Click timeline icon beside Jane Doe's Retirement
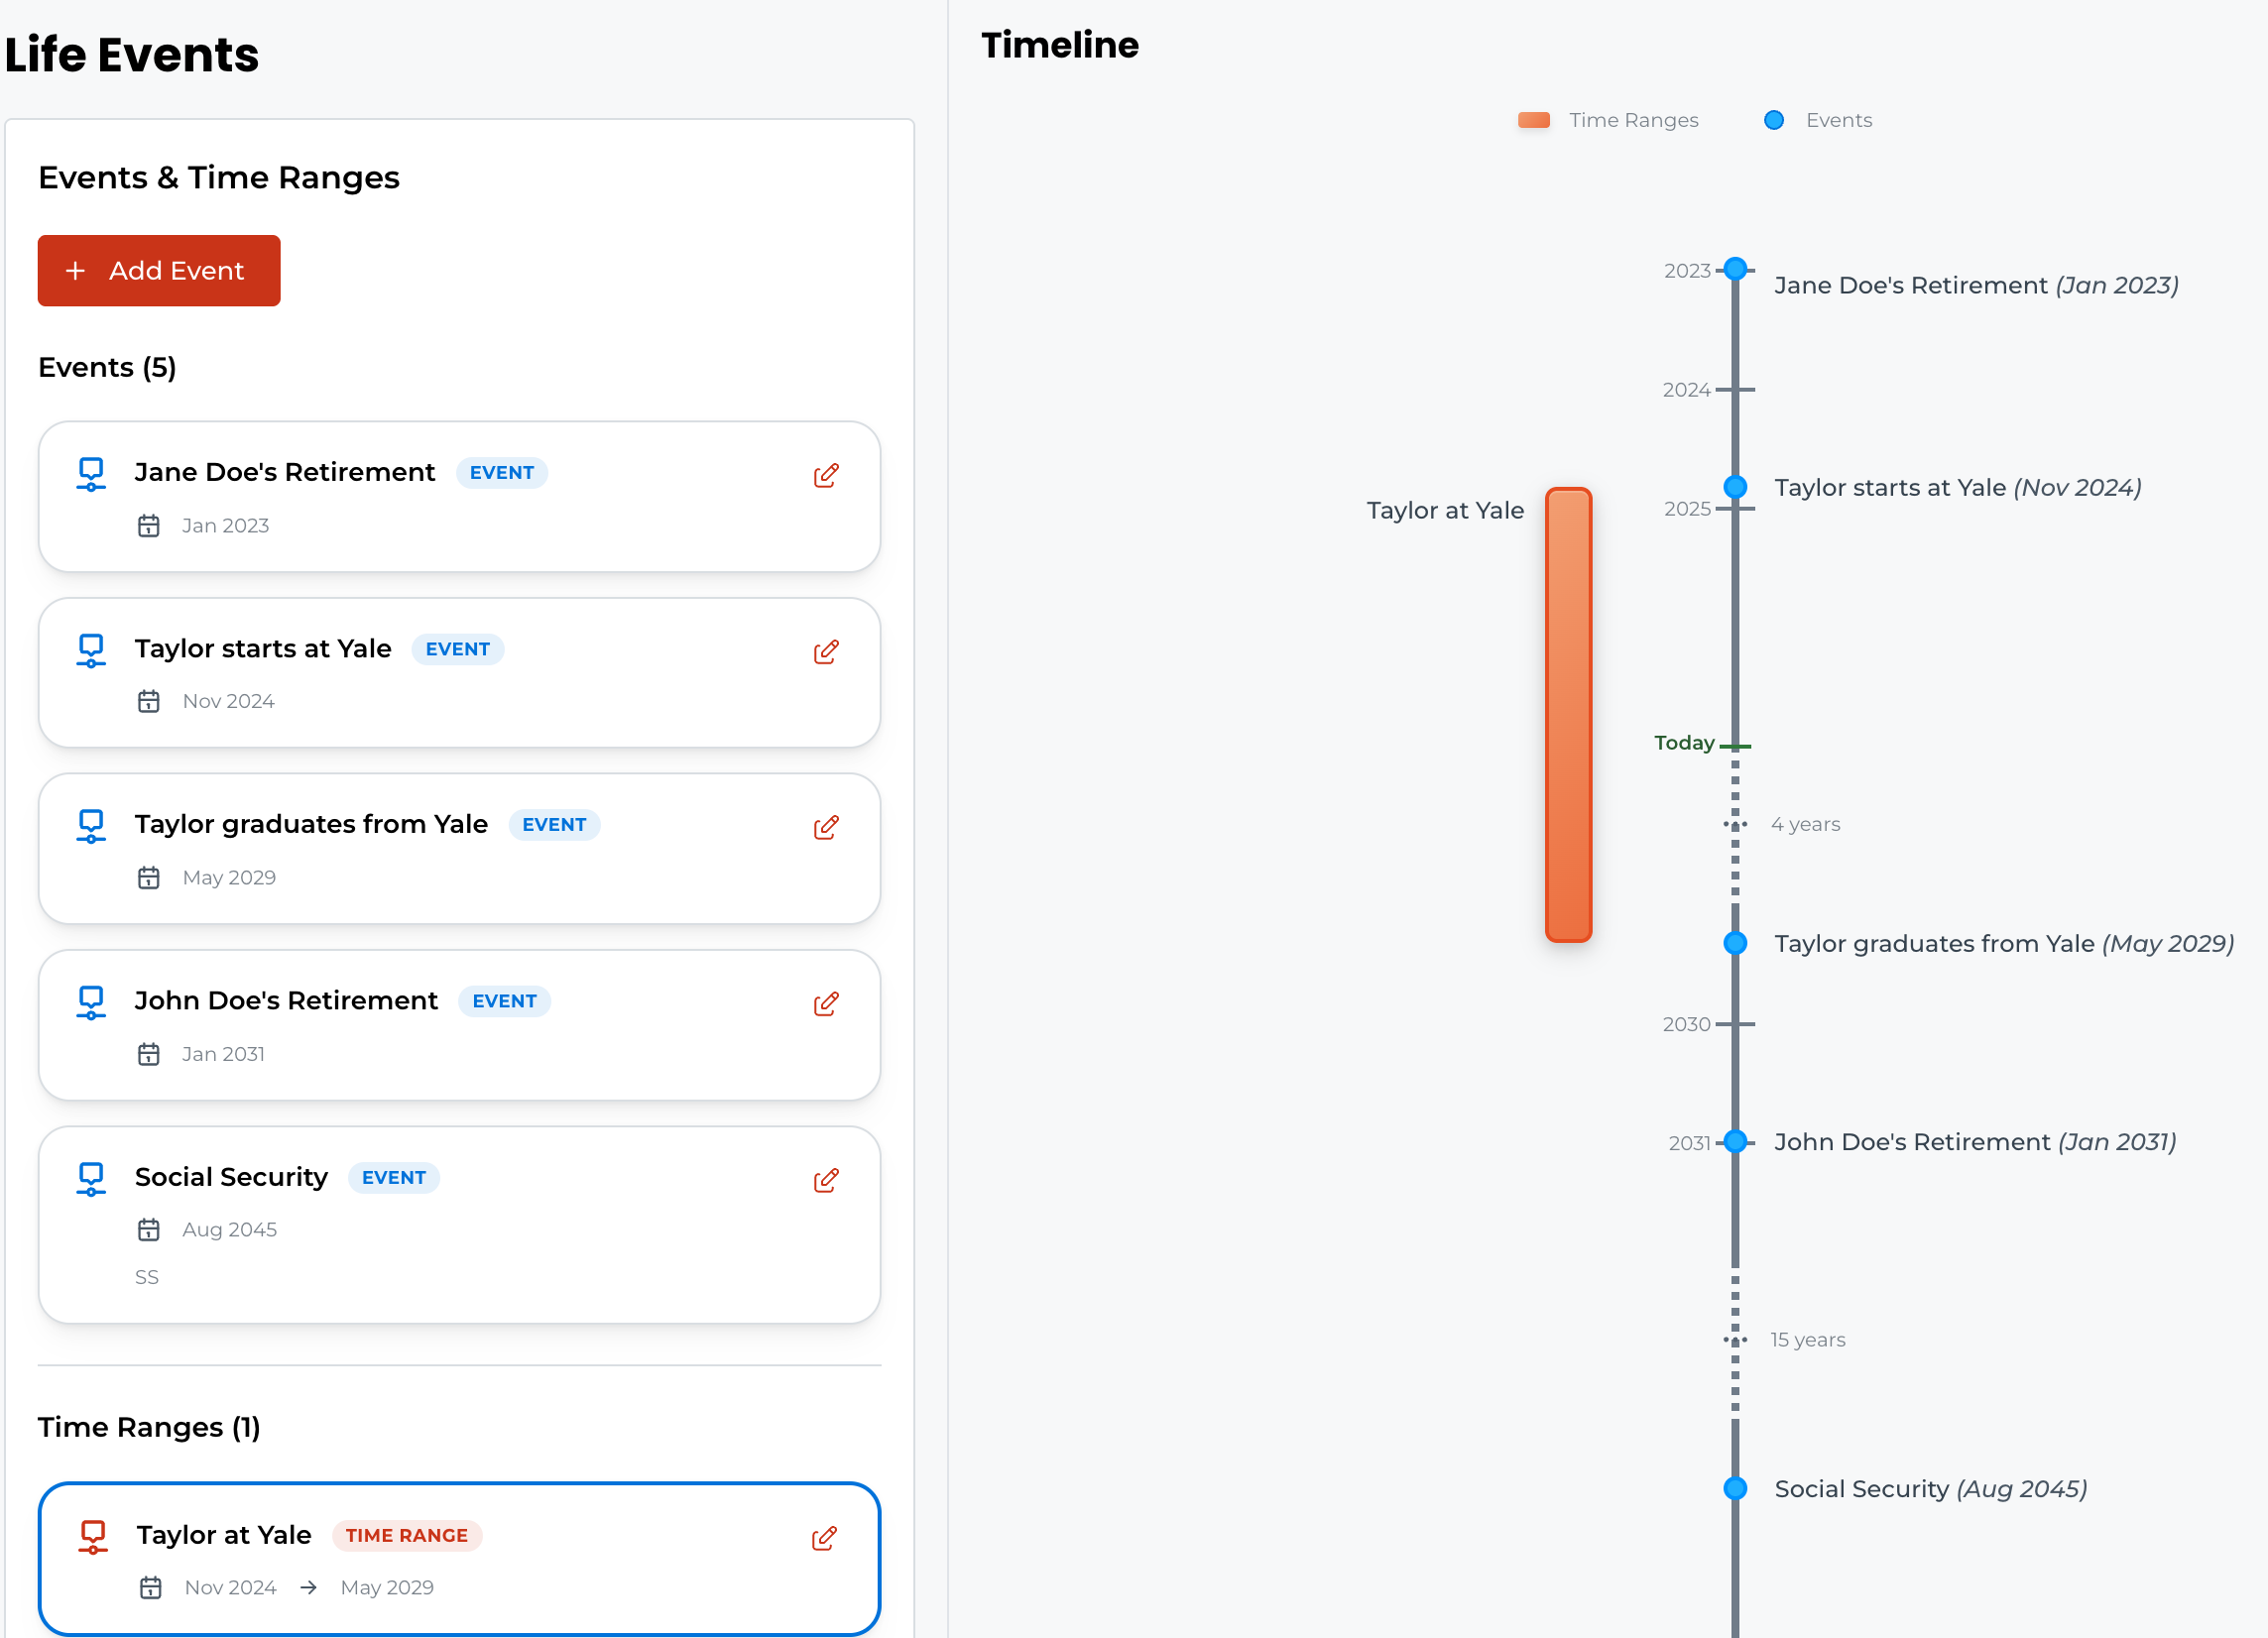 (x=91, y=474)
